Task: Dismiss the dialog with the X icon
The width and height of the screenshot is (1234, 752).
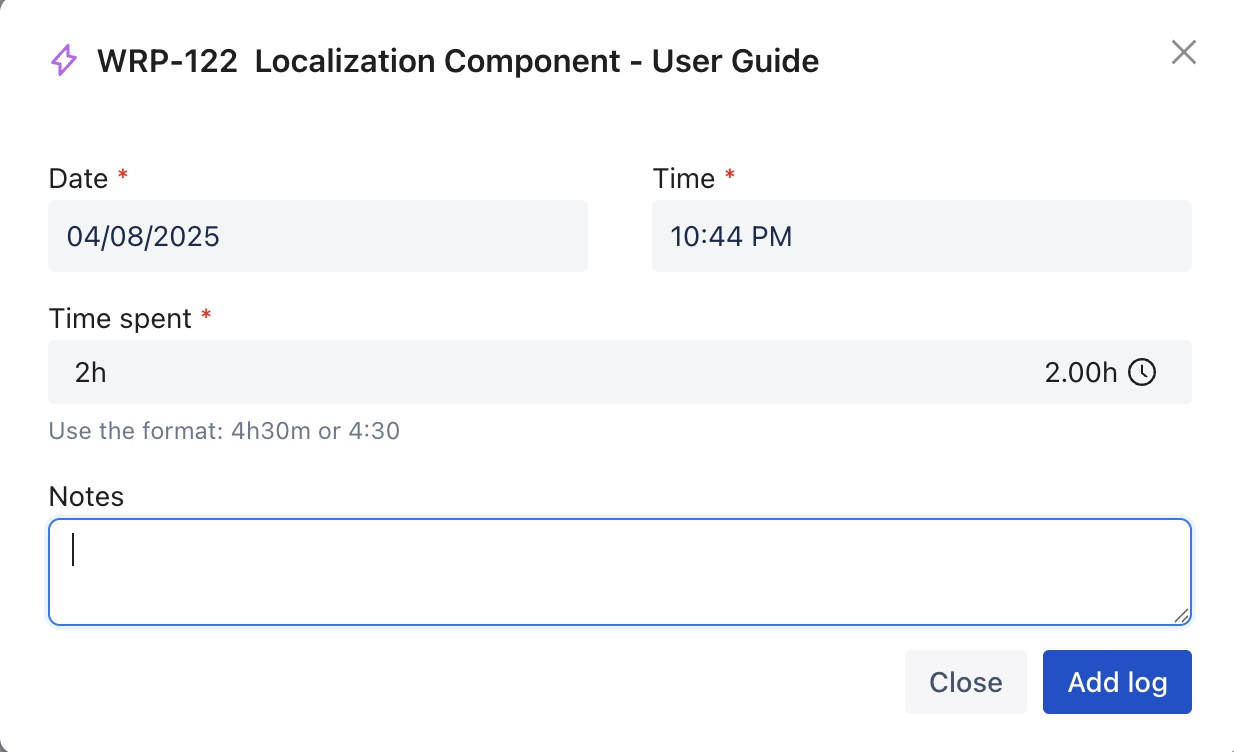Action: click(x=1183, y=53)
